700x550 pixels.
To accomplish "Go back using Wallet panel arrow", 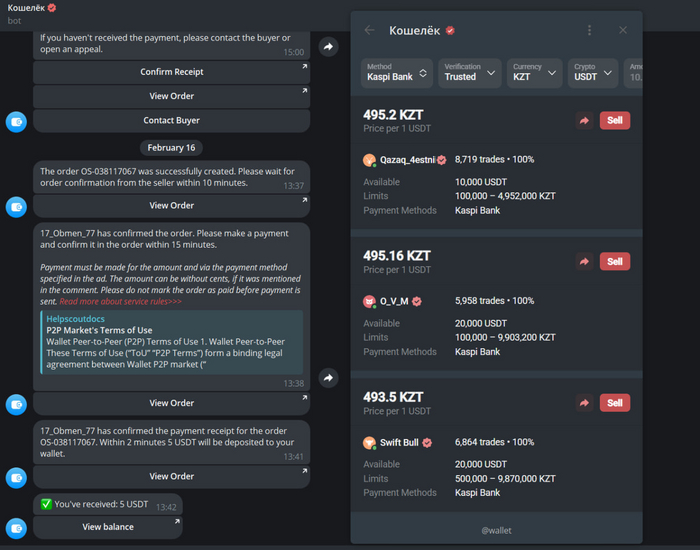I will (369, 30).
